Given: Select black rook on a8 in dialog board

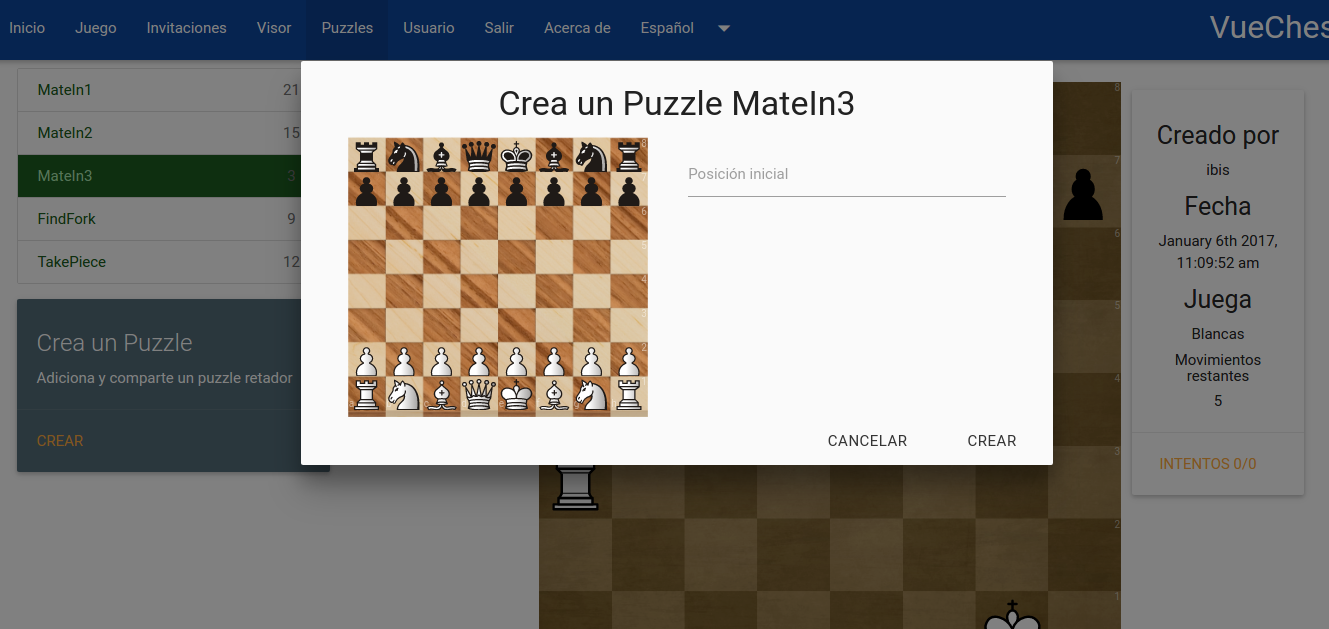Looking at the screenshot, I should point(367,155).
